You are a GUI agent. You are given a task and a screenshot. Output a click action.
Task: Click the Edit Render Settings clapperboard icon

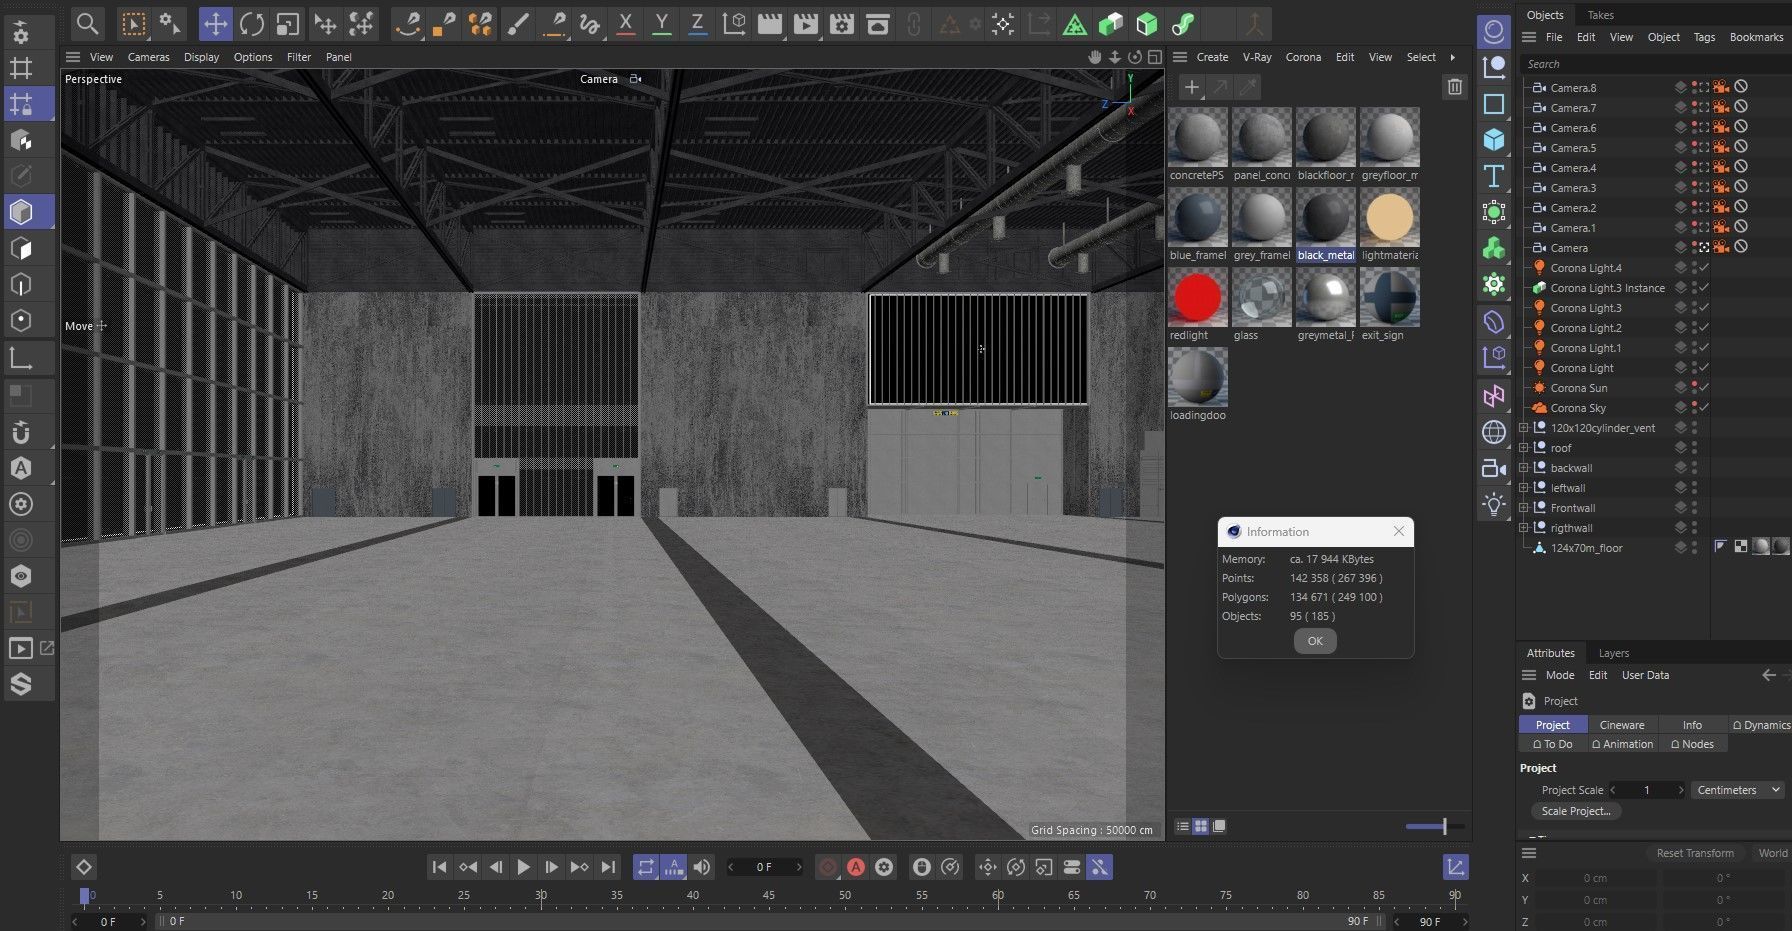click(842, 23)
